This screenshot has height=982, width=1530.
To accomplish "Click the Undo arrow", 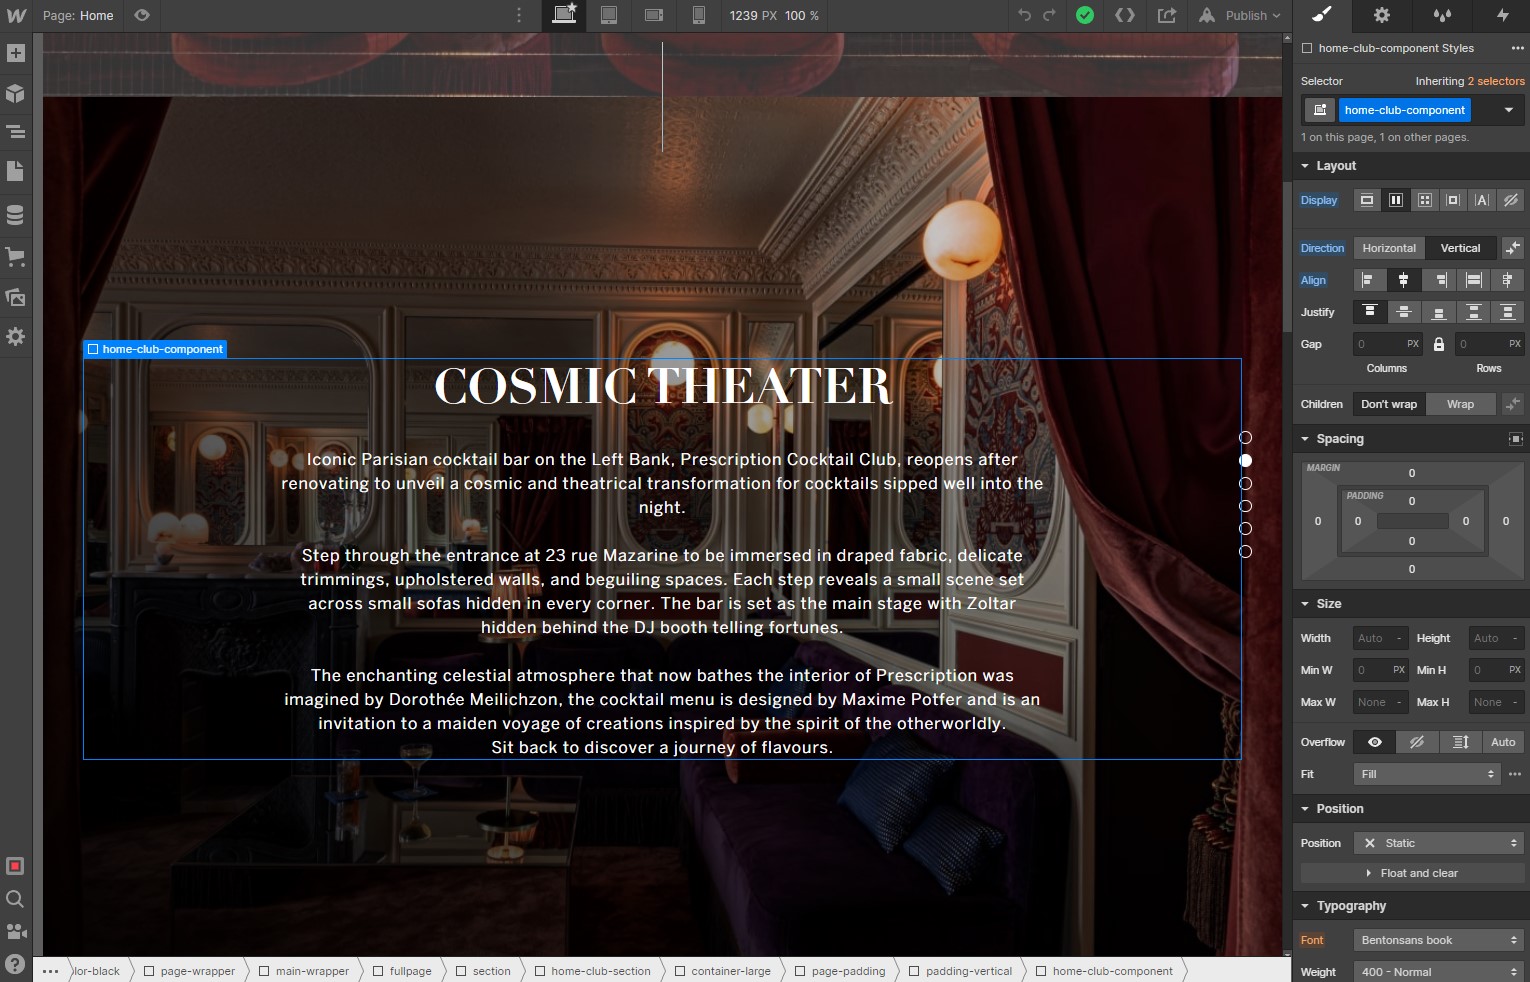I will click(x=1024, y=15).
